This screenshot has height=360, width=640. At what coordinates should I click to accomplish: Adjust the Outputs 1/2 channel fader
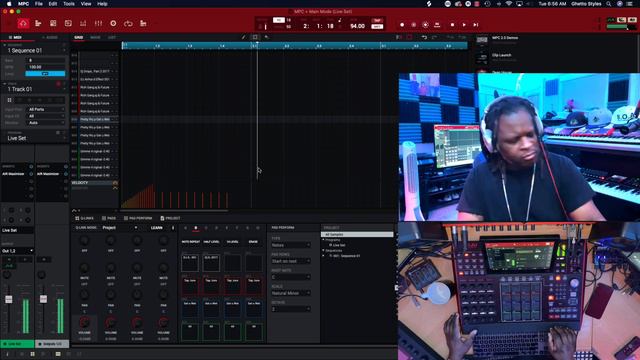[43, 299]
